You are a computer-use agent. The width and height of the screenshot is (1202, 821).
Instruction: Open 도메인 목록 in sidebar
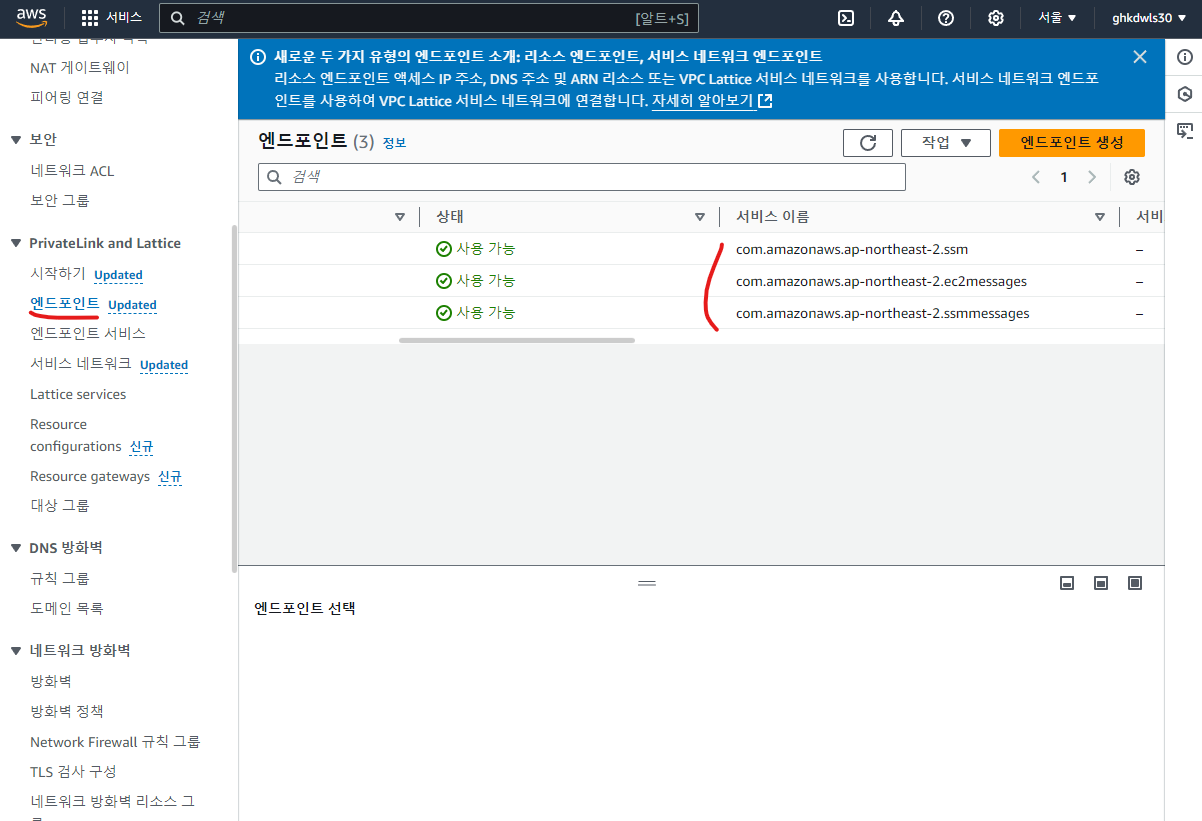pos(67,608)
